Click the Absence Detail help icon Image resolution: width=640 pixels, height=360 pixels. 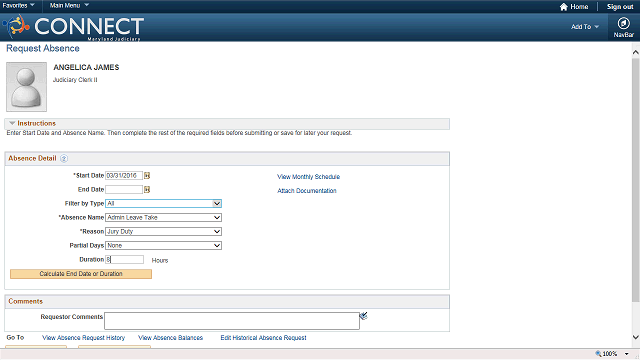(x=64, y=158)
